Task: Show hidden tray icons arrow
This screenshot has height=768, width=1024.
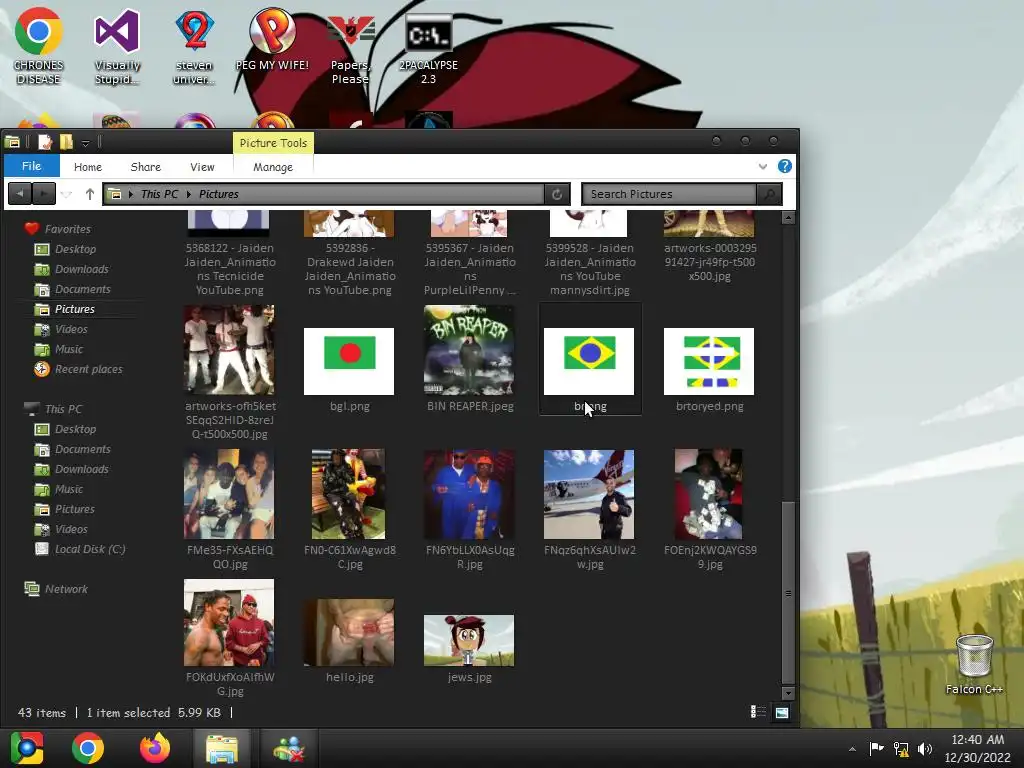Action: pos(852,749)
